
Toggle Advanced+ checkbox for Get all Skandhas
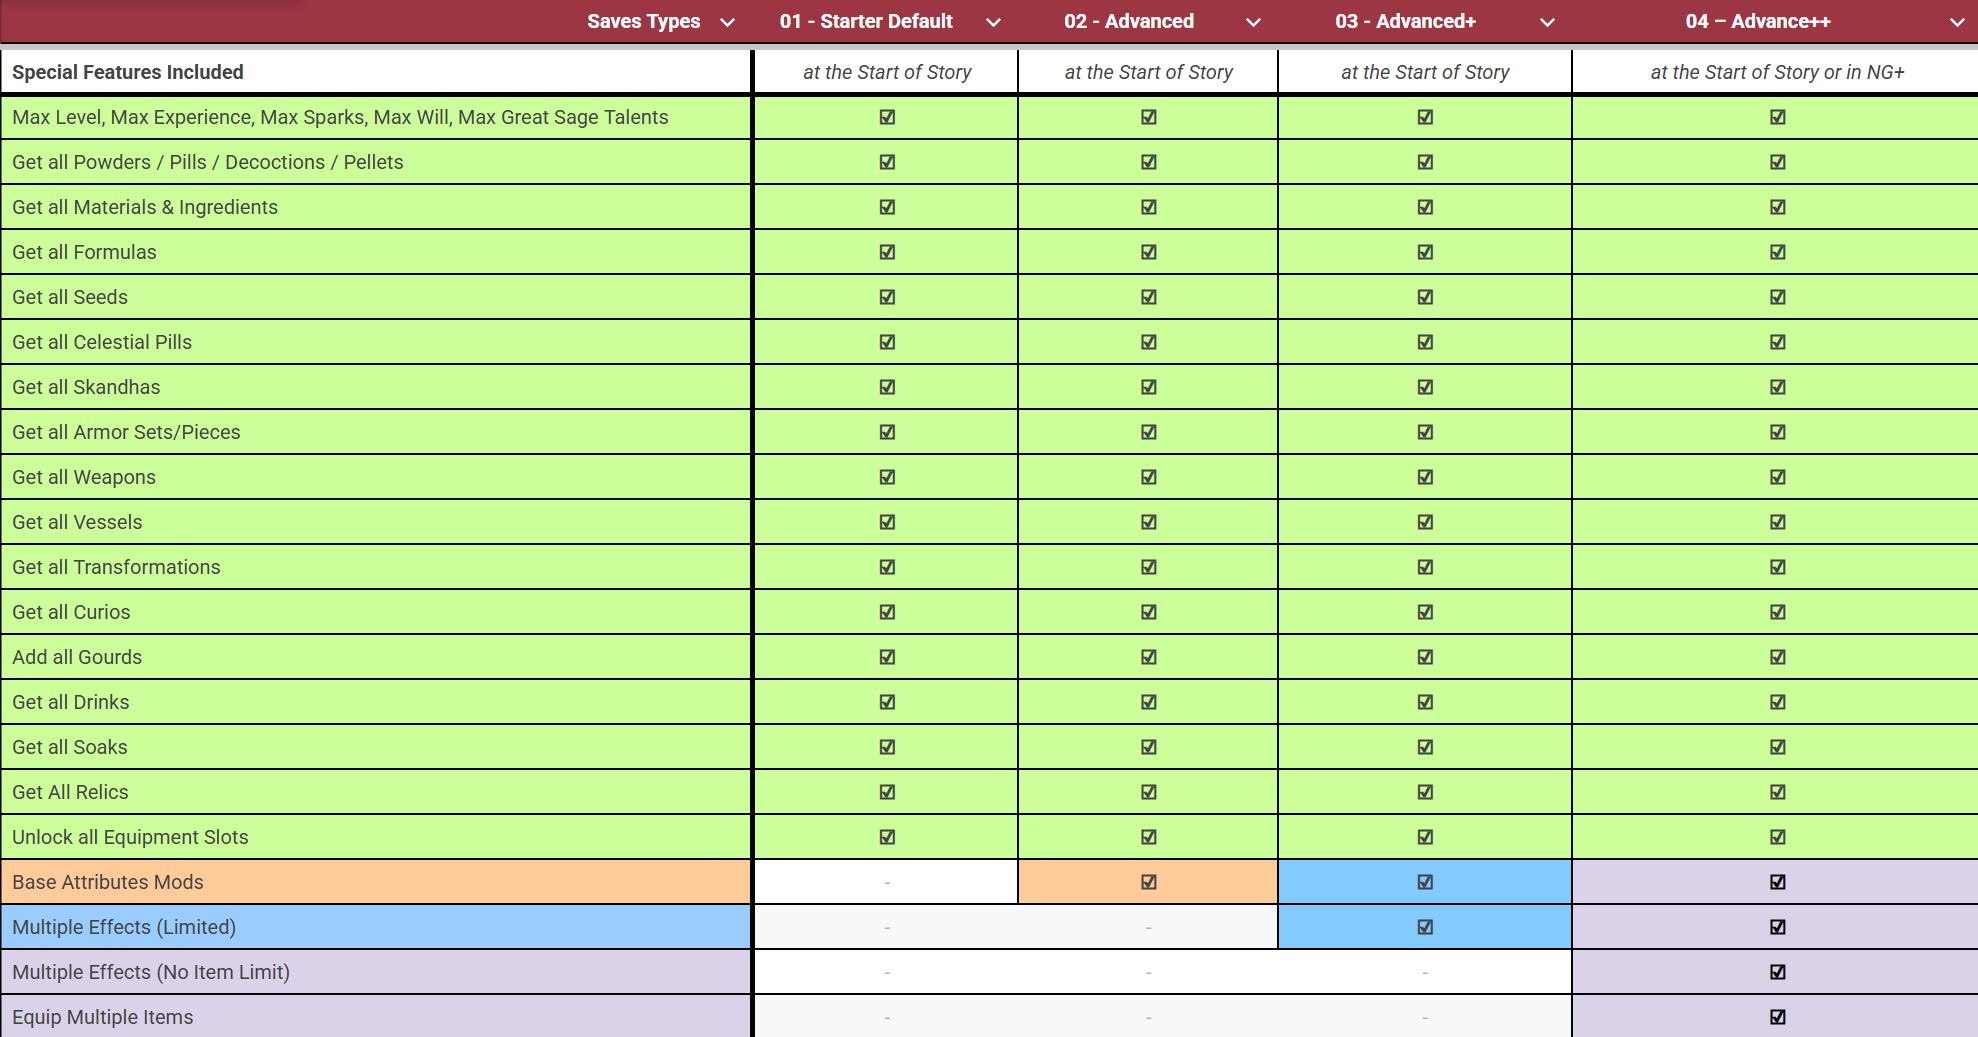[1425, 387]
